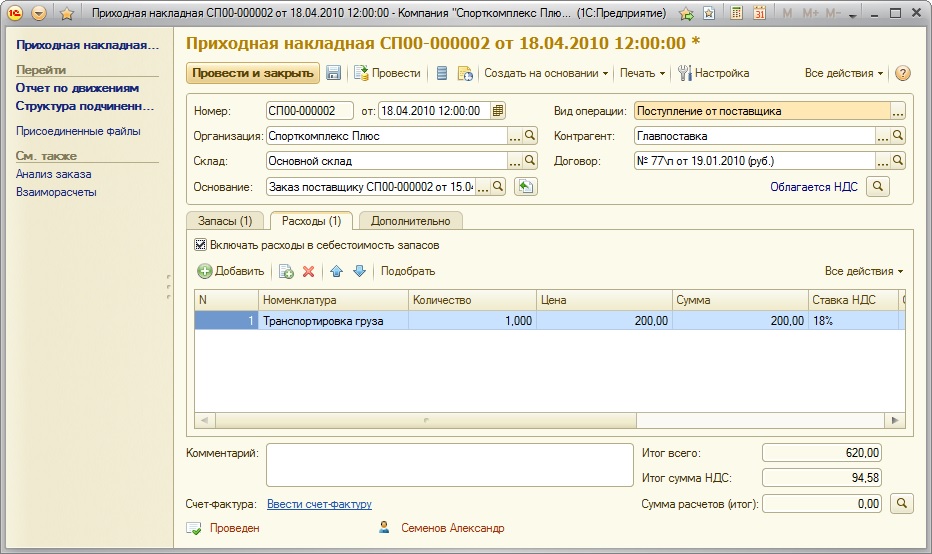Open the 'Печать' dropdown menu
The image size is (932, 554).
click(643, 73)
